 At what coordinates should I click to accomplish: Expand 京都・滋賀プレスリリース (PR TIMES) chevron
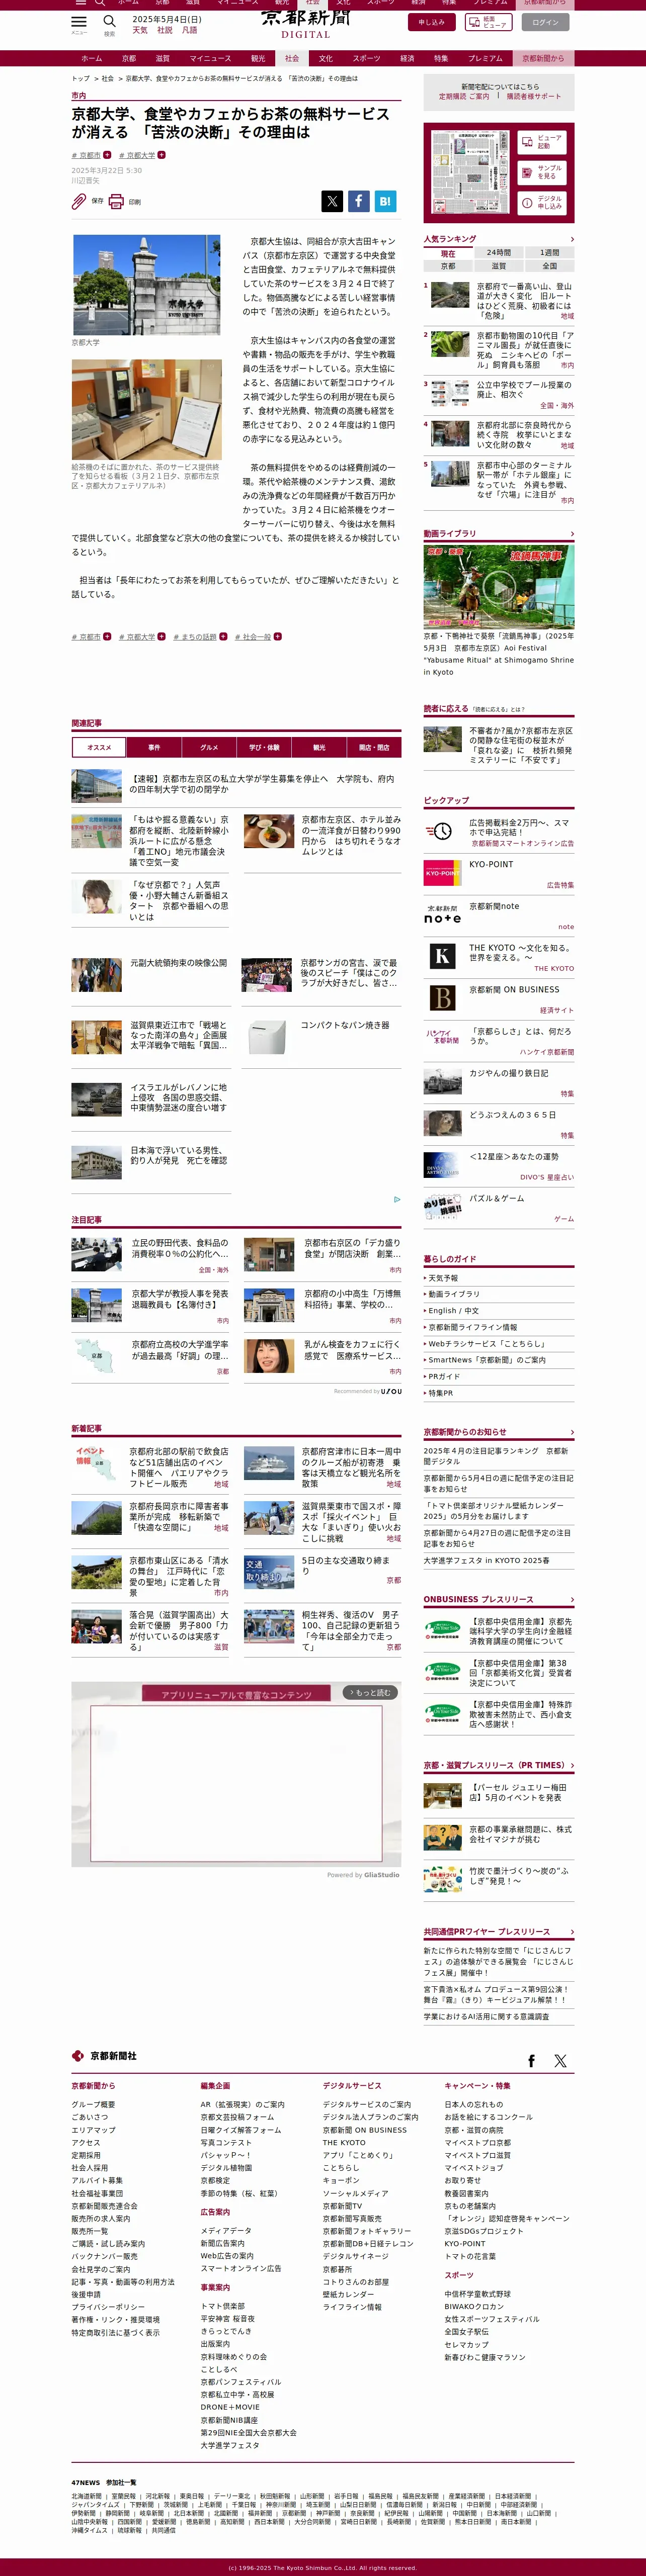click(x=572, y=1765)
